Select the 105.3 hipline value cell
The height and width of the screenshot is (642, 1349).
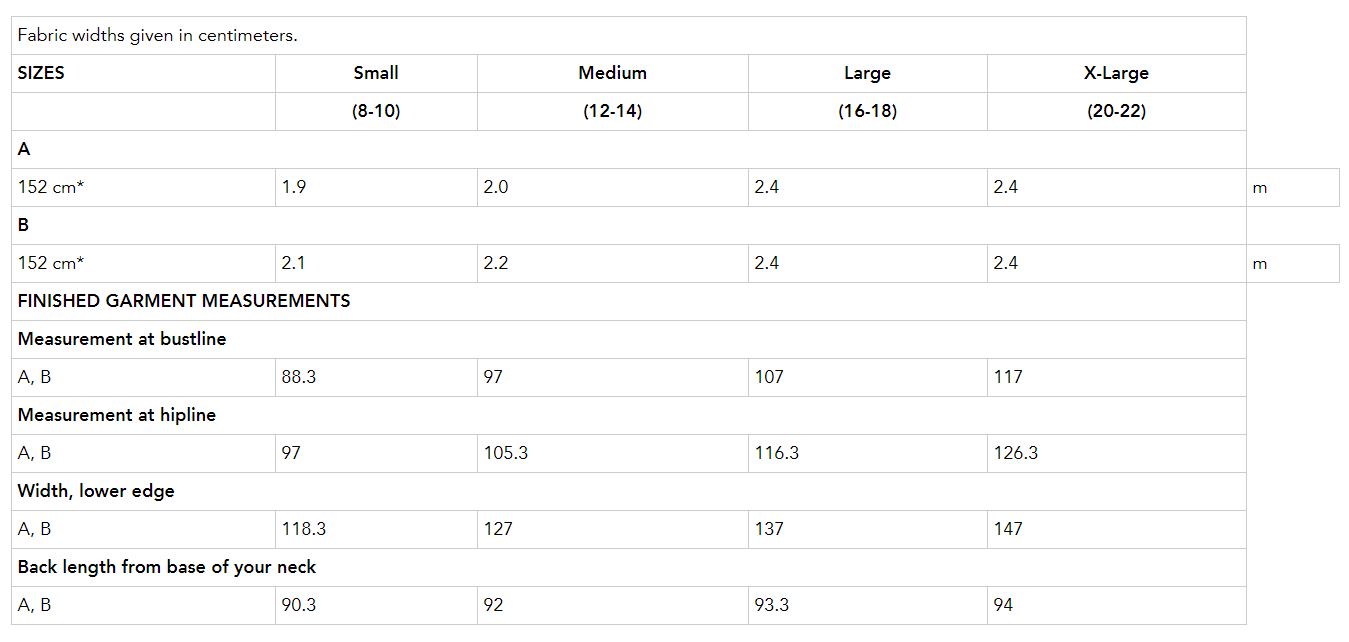(x=506, y=453)
